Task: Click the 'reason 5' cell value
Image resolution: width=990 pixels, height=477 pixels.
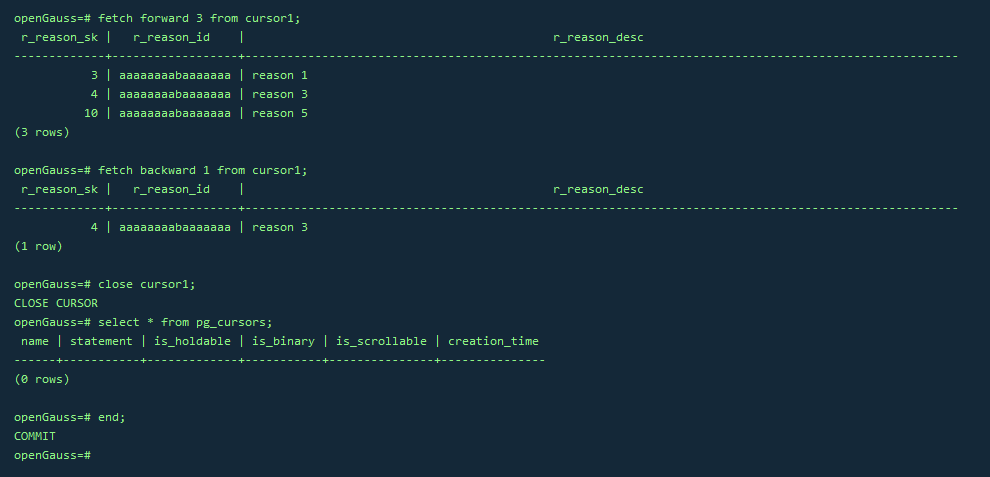Action: tap(280, 113)
